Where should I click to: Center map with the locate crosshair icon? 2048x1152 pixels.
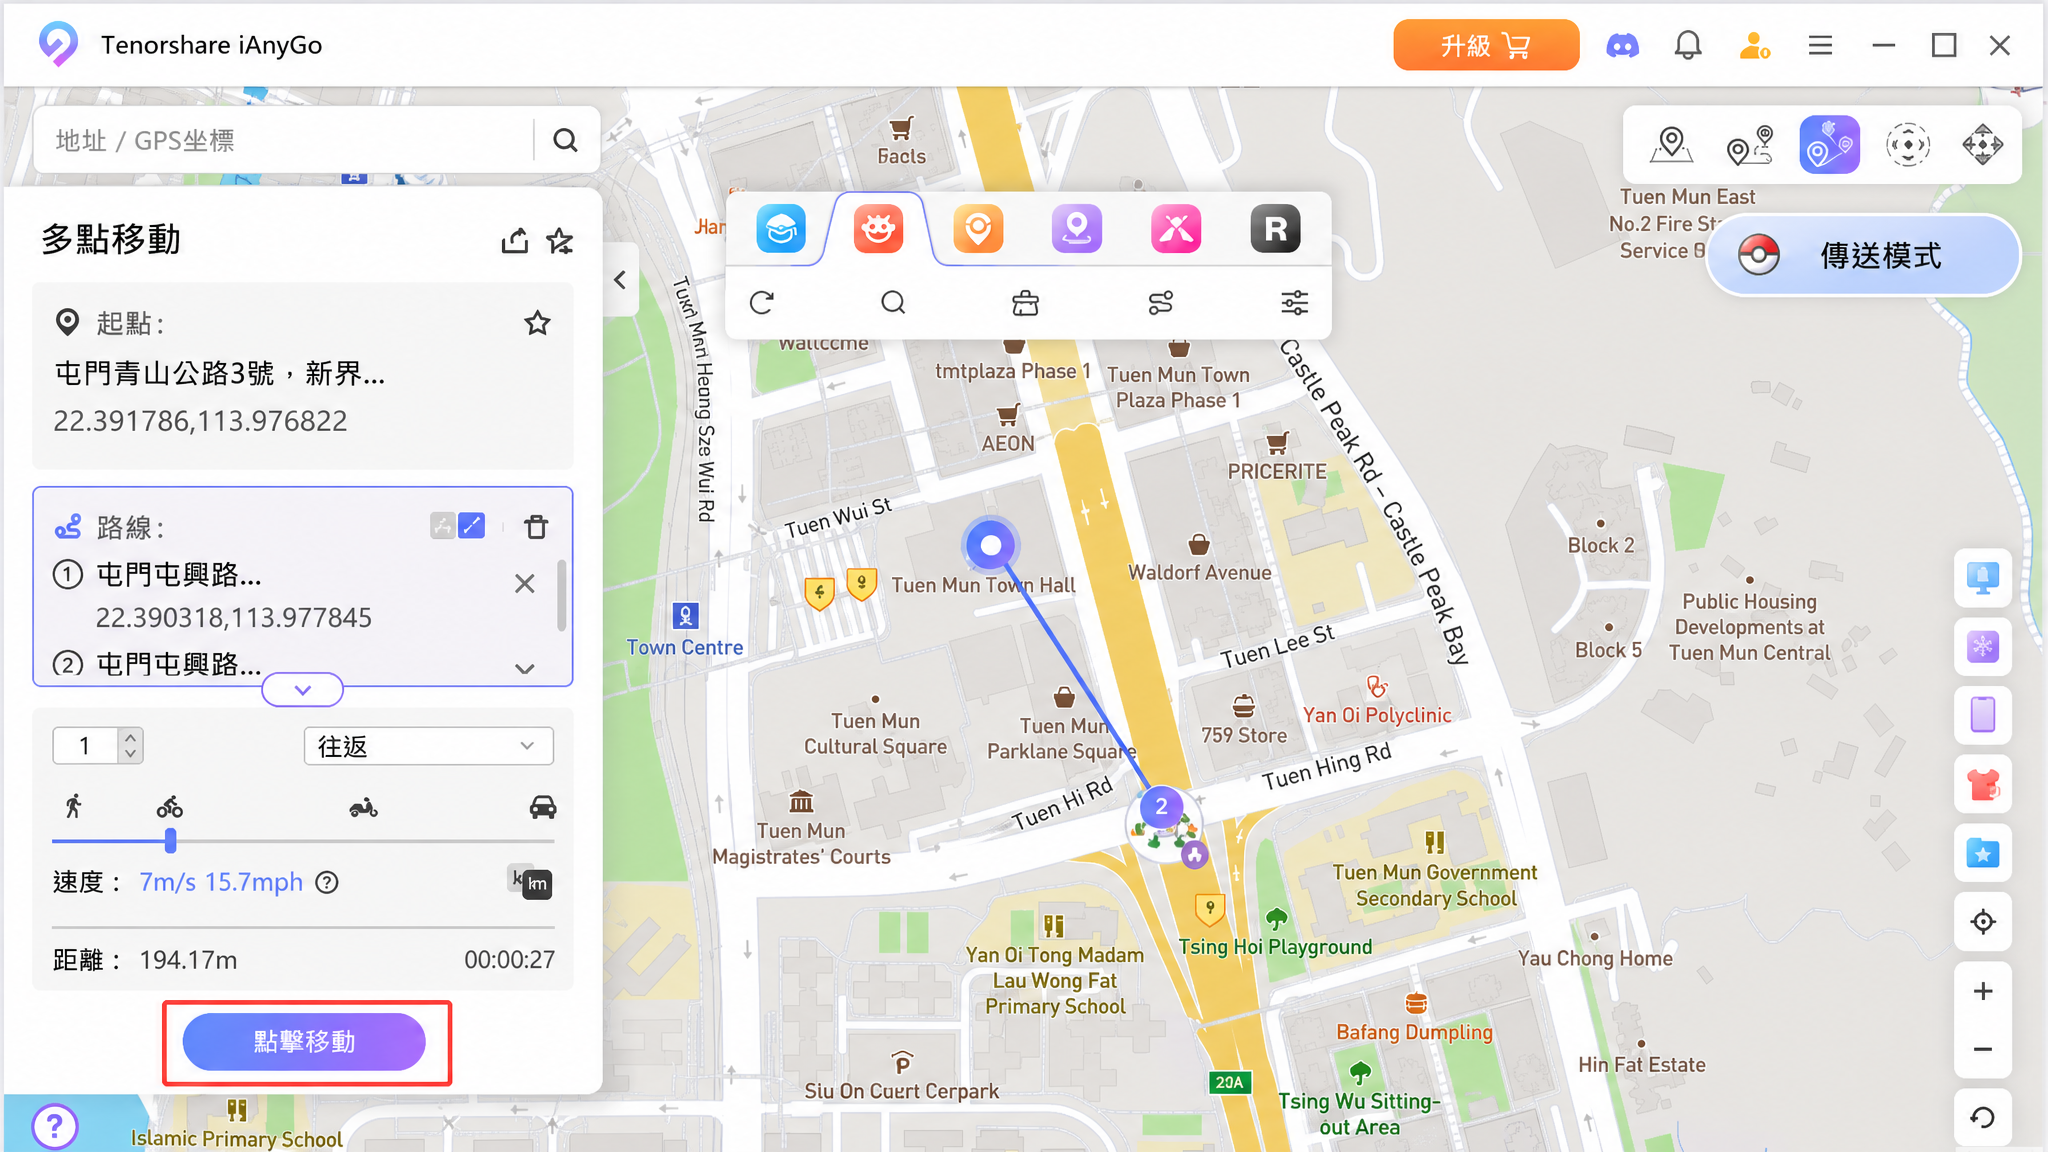(x=1983, y=922)
